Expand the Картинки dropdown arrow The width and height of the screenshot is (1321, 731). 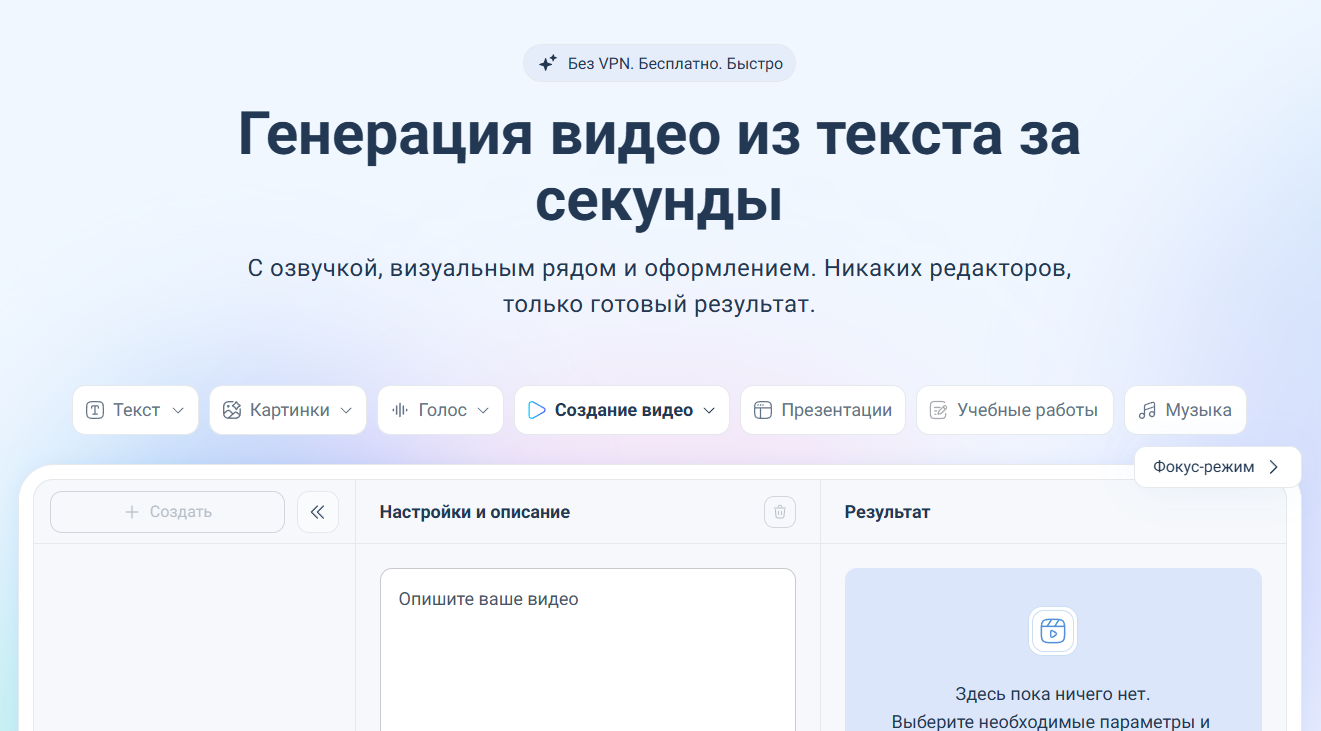coord(346,410)
